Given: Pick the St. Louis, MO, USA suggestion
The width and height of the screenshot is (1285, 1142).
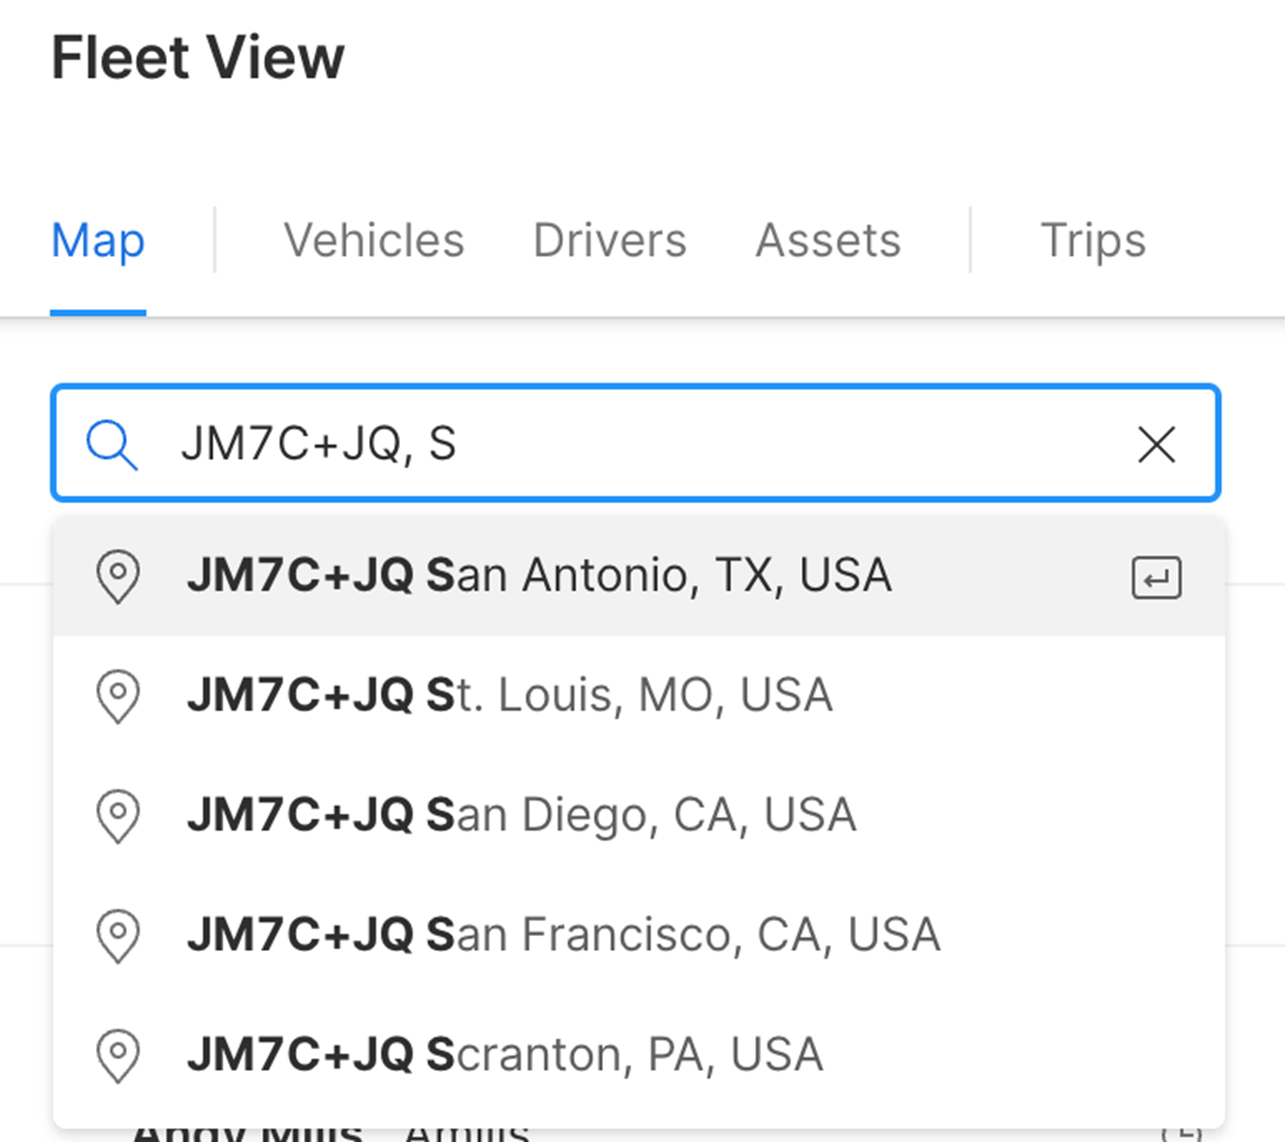Looking at the screenshot, I should [639, 696].
